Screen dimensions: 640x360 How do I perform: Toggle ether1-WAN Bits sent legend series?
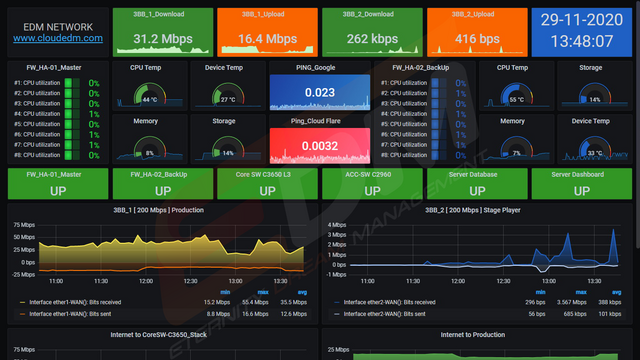point(70,314)
